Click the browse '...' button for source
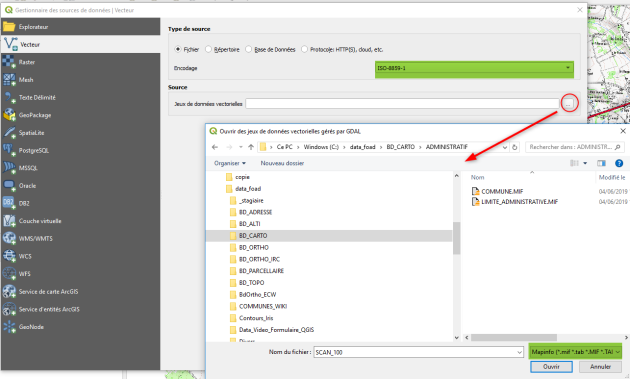630x379 pixels. pos(569,104)
